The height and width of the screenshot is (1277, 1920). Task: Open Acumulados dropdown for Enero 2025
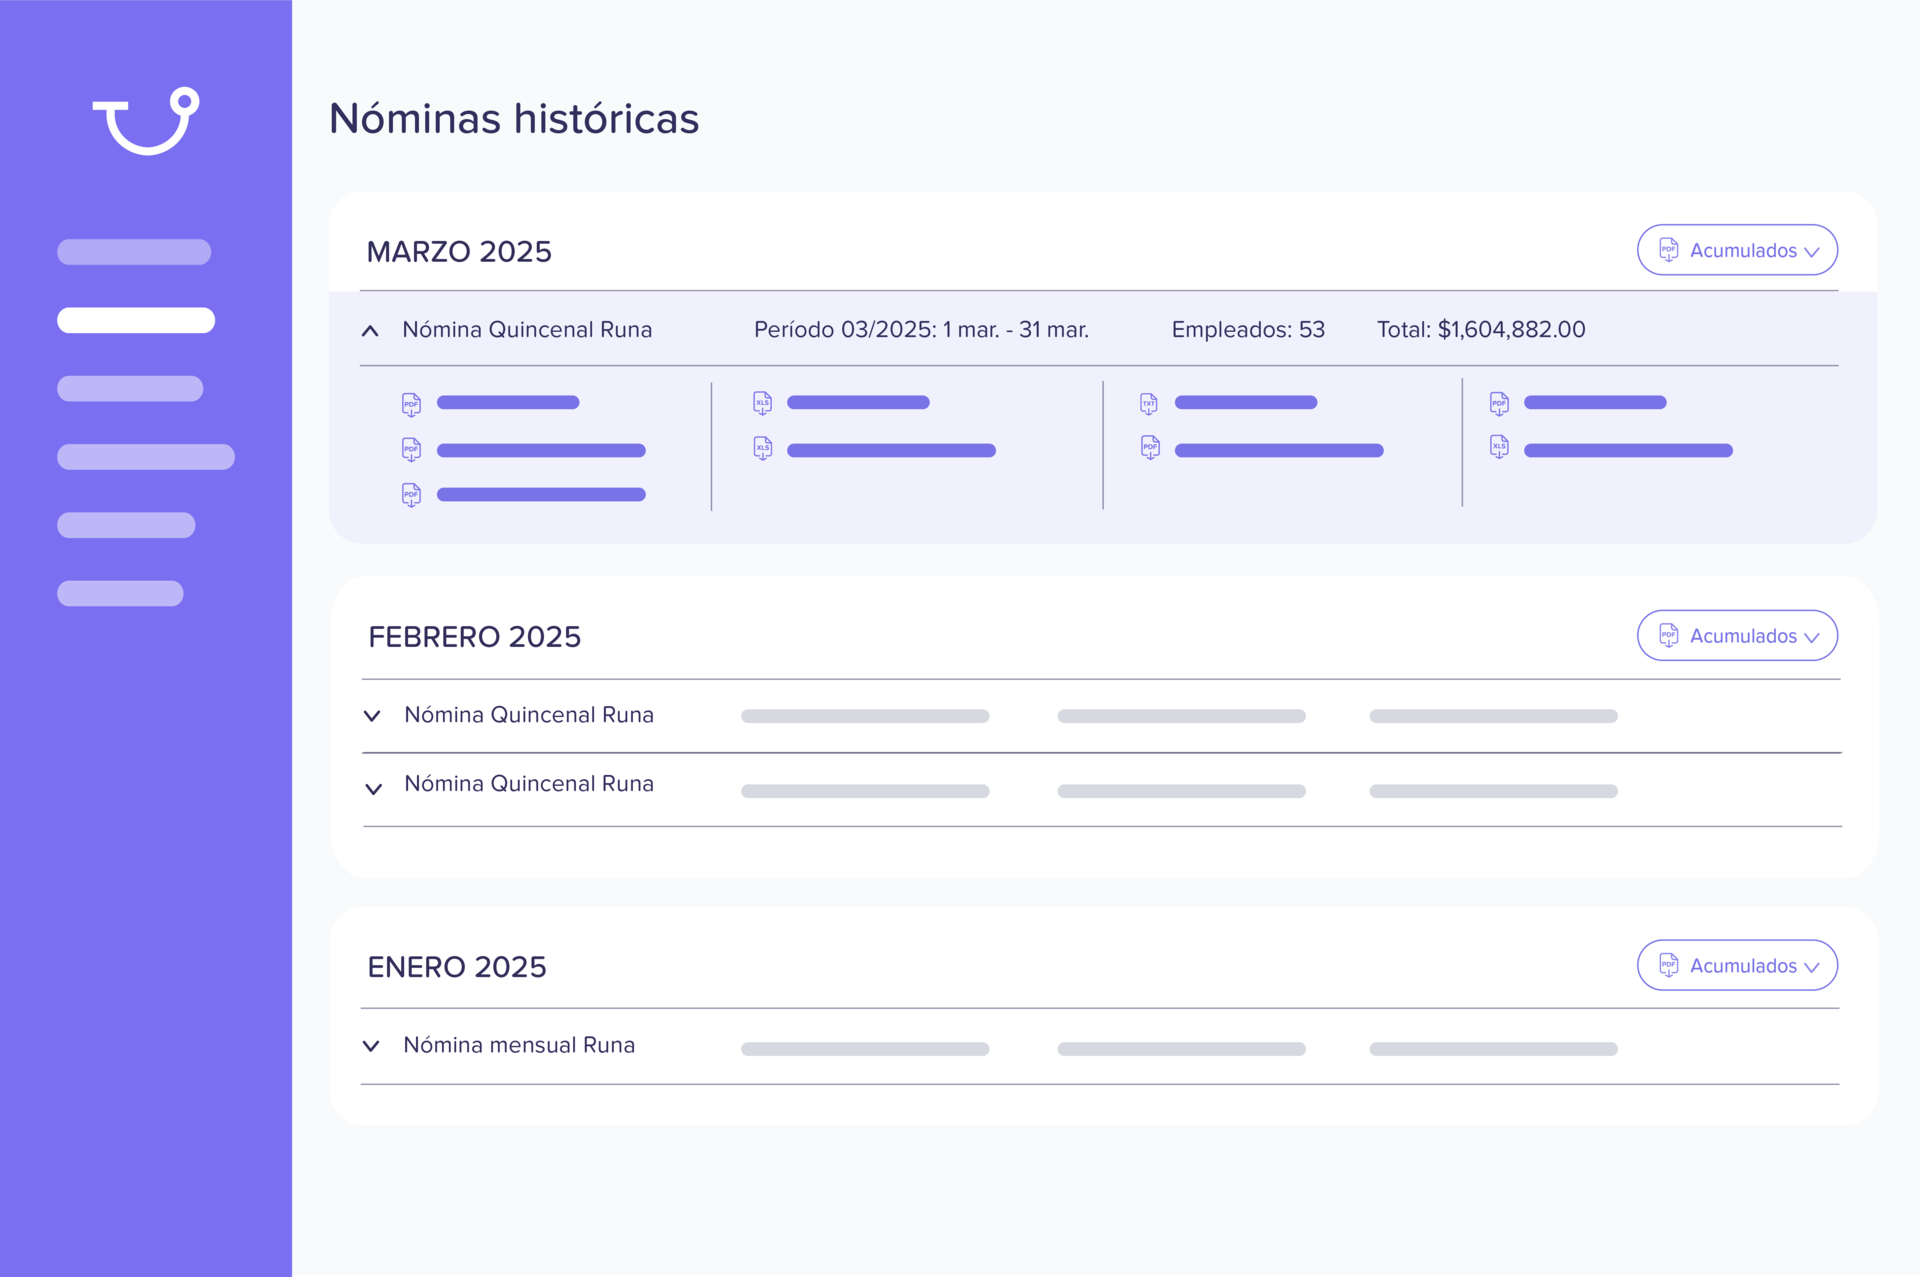pos(1737,966)
